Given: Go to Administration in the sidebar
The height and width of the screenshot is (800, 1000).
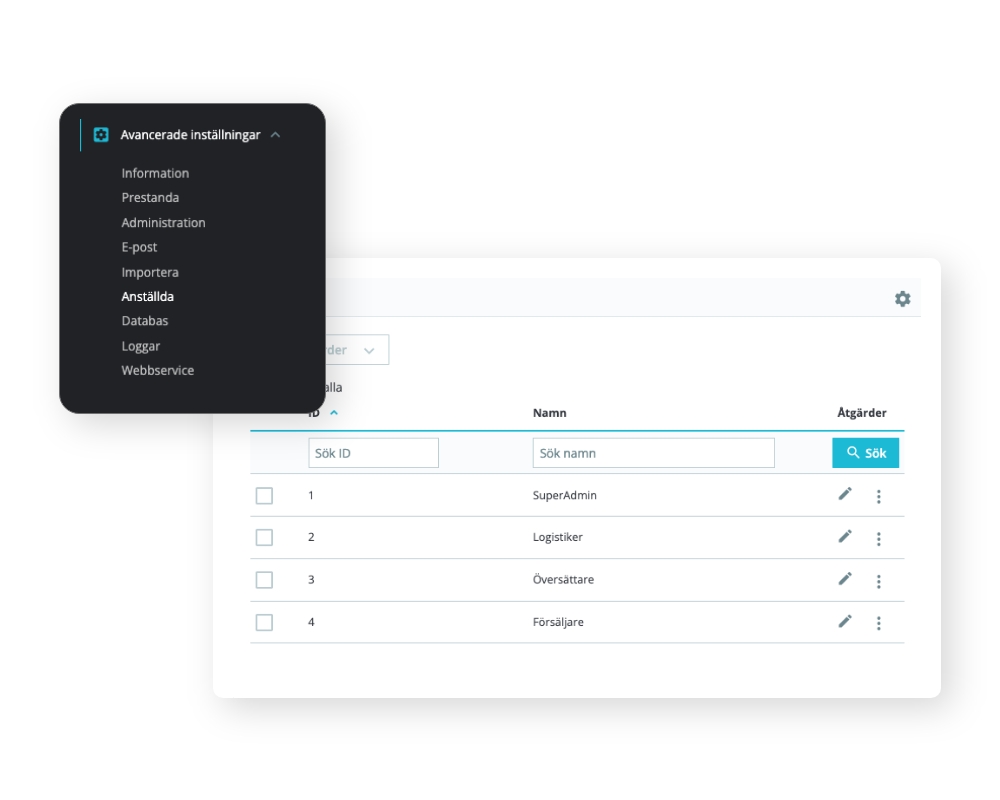Looking at the screenshot, I should tap(163, 223).
